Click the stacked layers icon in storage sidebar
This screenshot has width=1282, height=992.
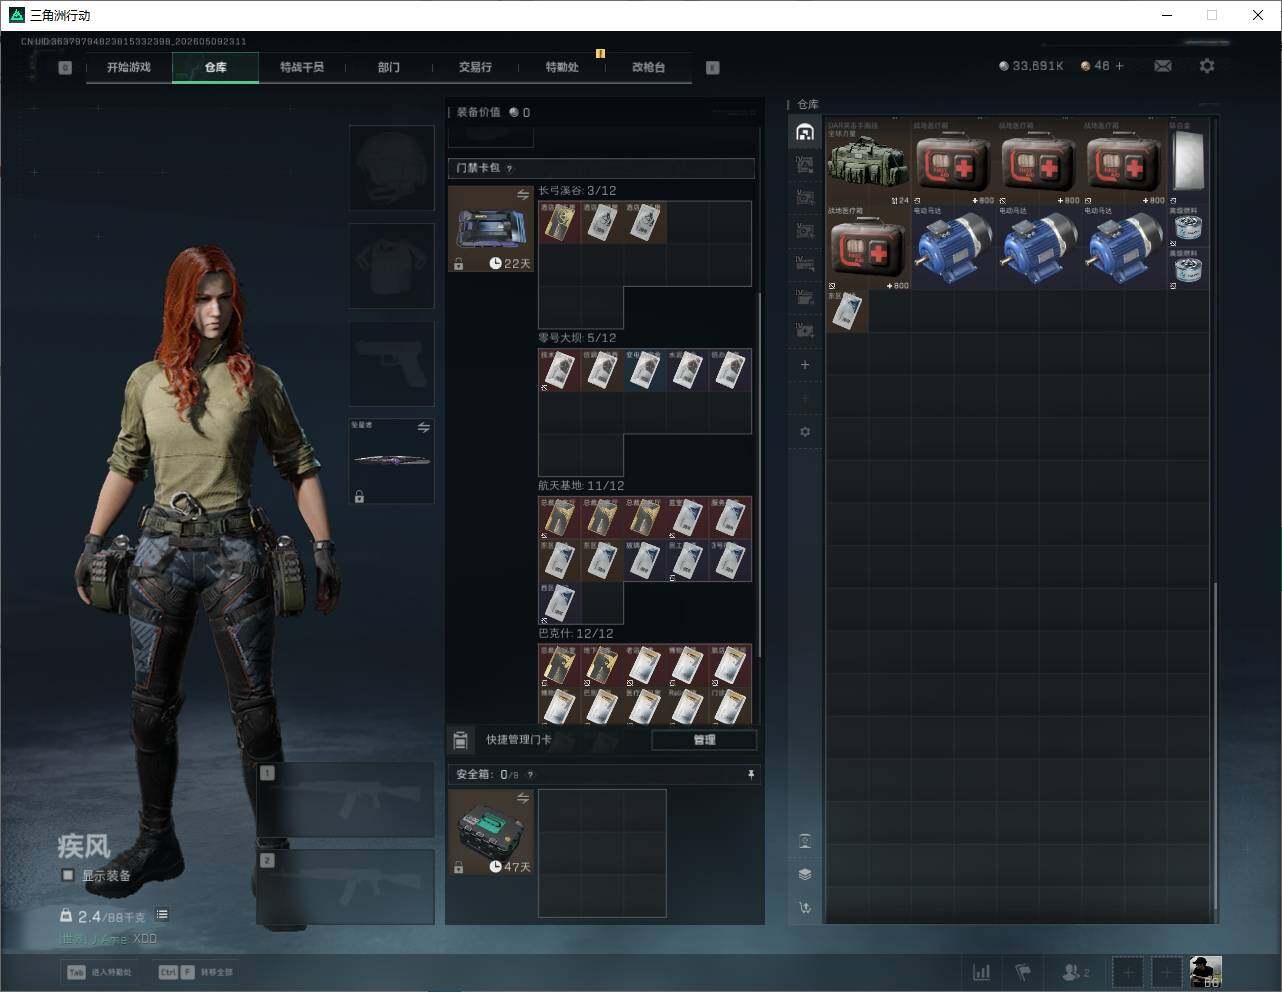(x=805, y=874)
